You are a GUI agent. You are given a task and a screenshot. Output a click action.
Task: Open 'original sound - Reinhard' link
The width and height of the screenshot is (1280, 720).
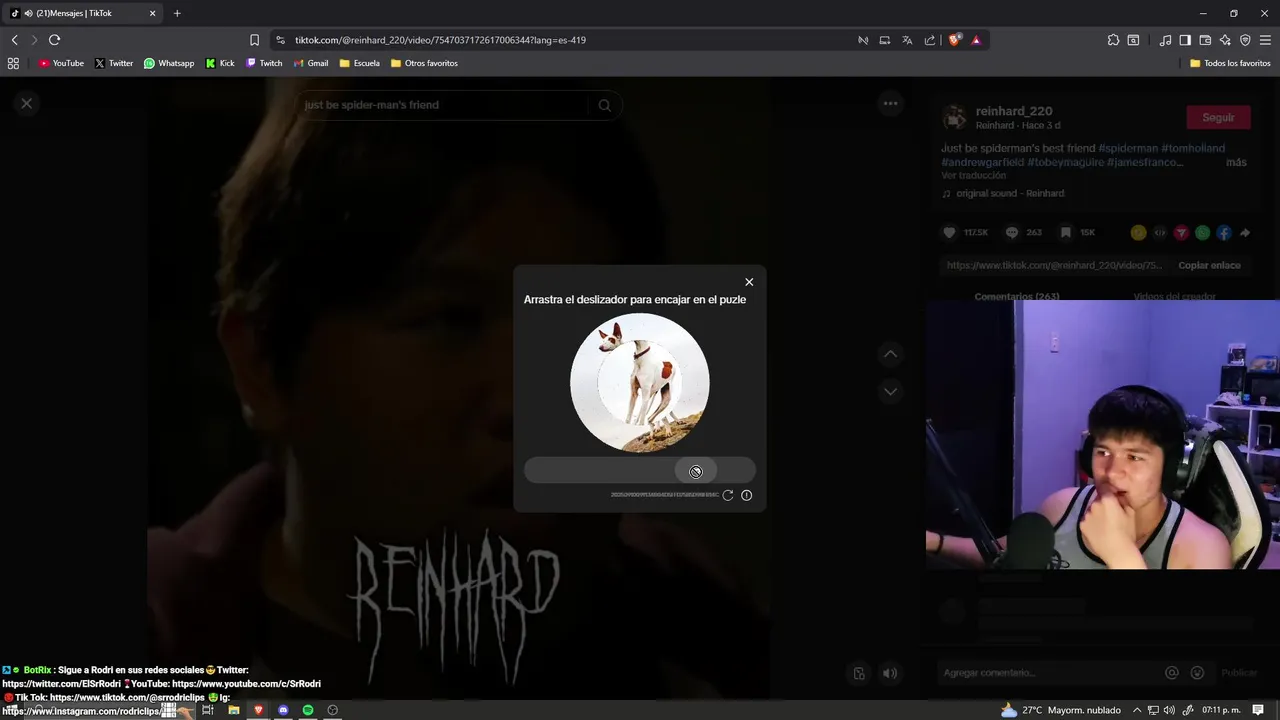1010,193
